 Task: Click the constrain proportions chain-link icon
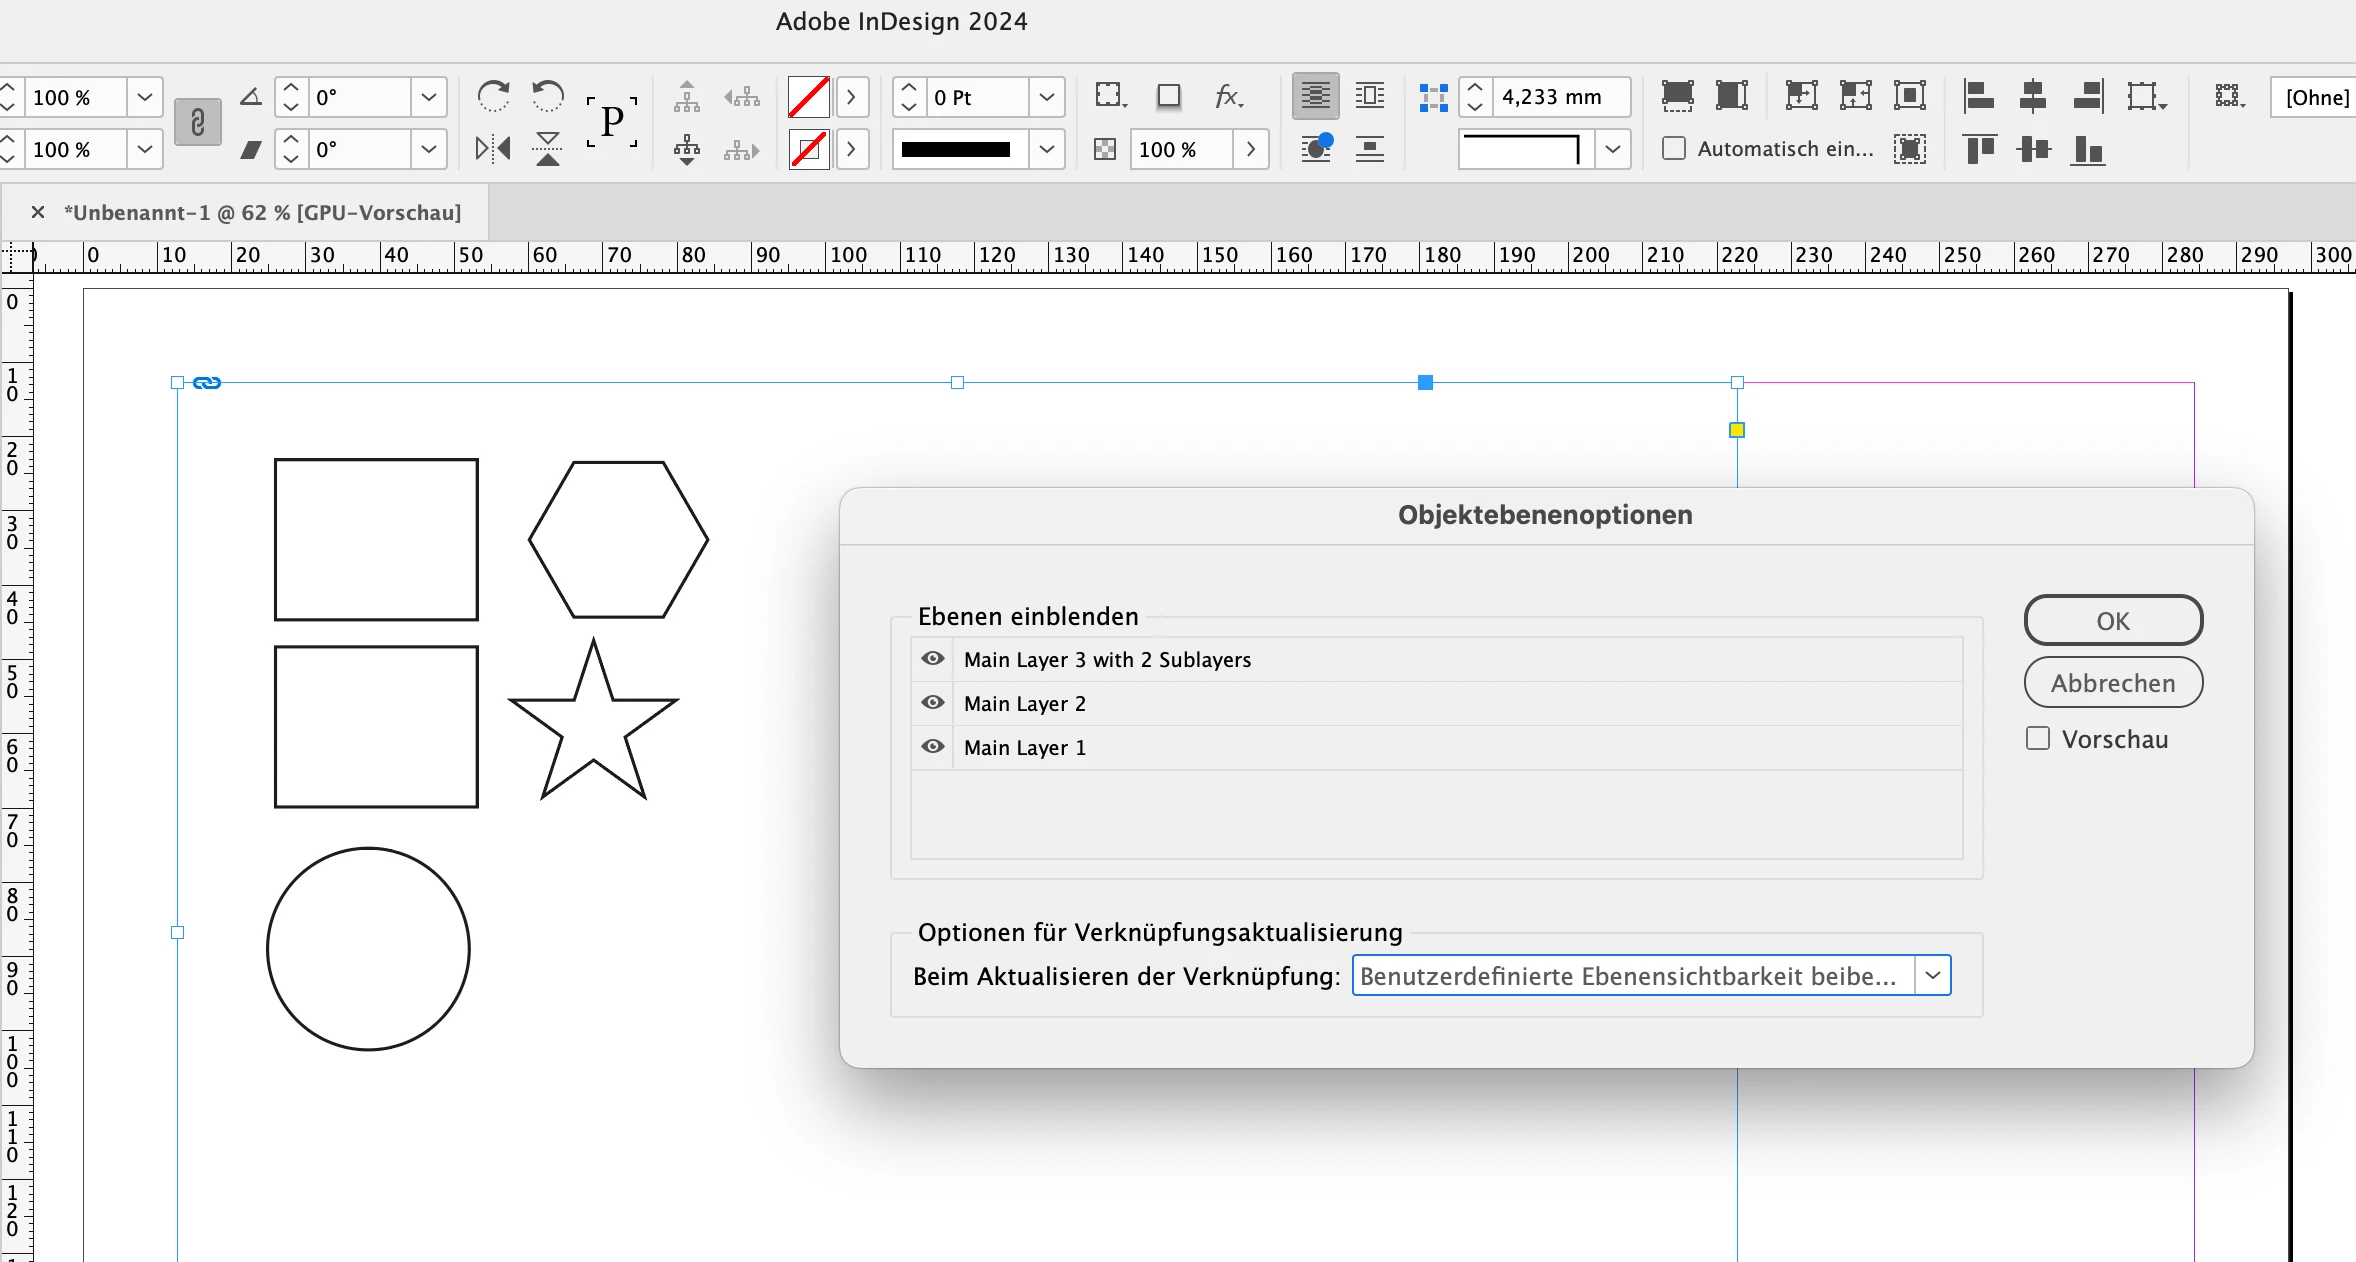pyautogui.click(x=197, y=123)
